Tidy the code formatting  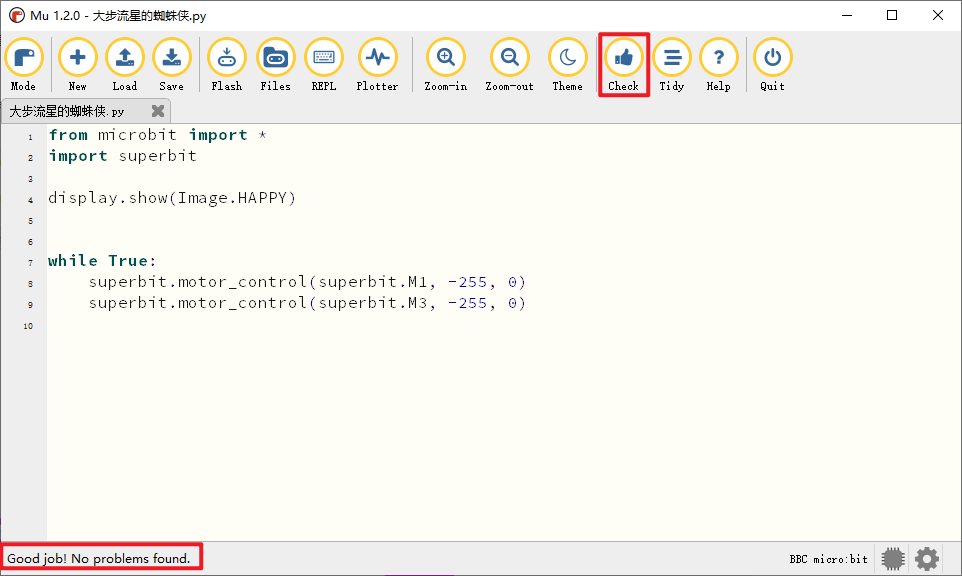coord(672,65)
